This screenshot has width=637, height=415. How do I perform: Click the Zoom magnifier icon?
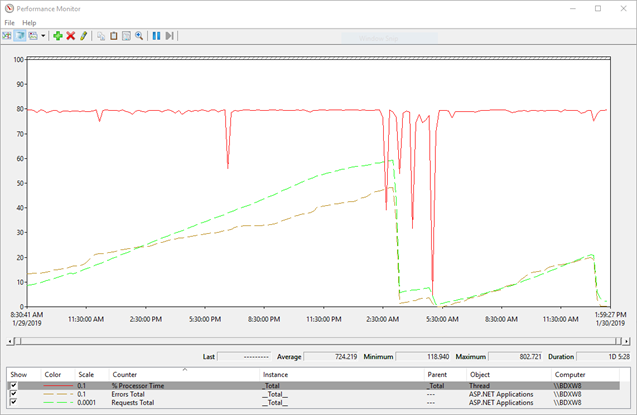pos(139,36)
